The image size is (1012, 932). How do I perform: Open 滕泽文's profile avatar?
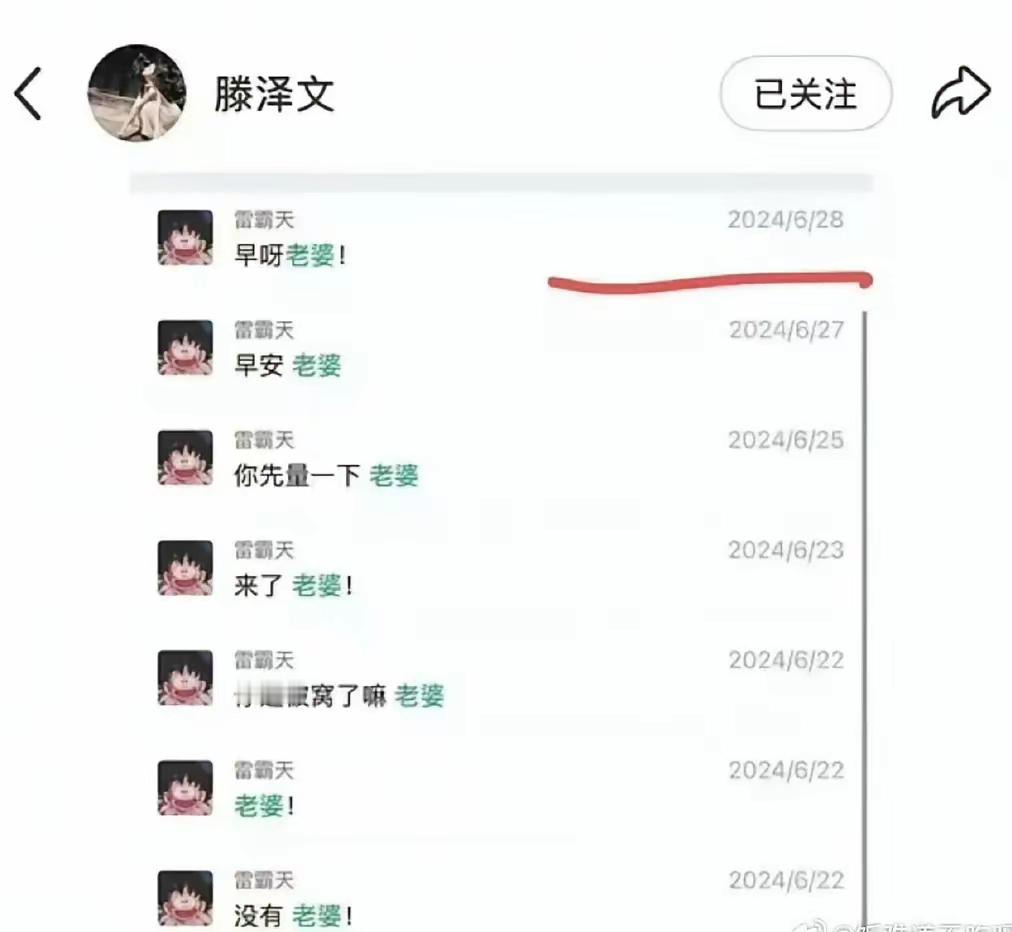(x=137, y=93)
